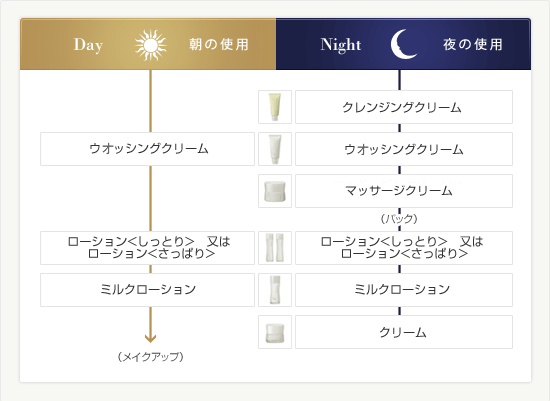Switch to the Night 夜の使用 header
Image resolution: width=550 pixels, height=401 pixels.
403,44
